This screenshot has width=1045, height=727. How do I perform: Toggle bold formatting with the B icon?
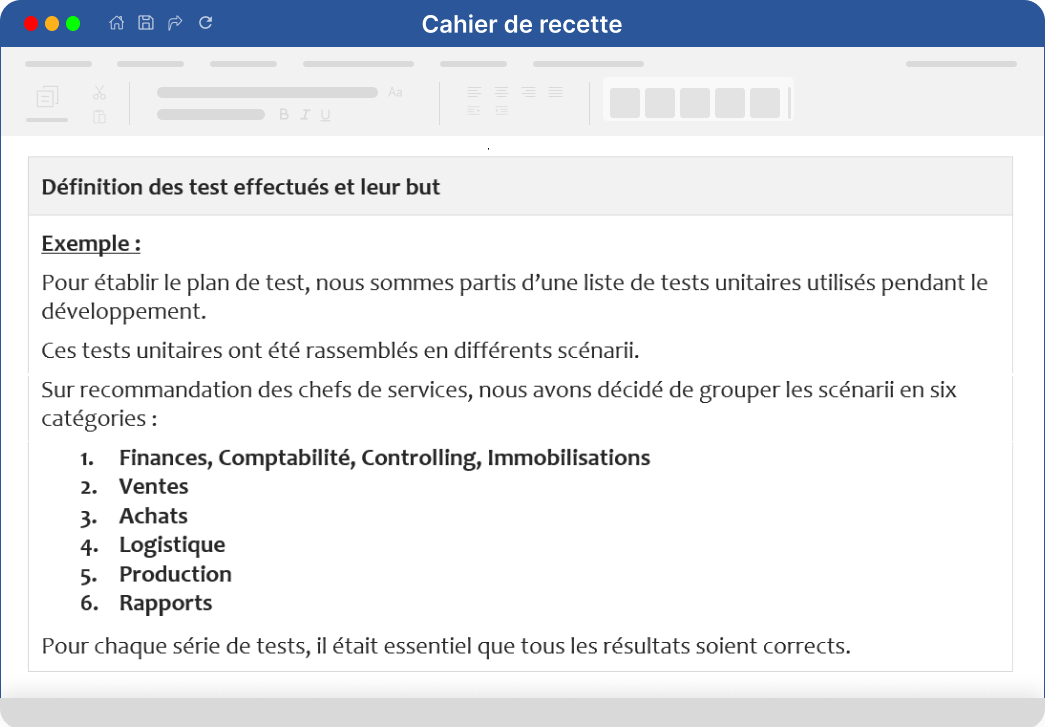tap(284, 115)
